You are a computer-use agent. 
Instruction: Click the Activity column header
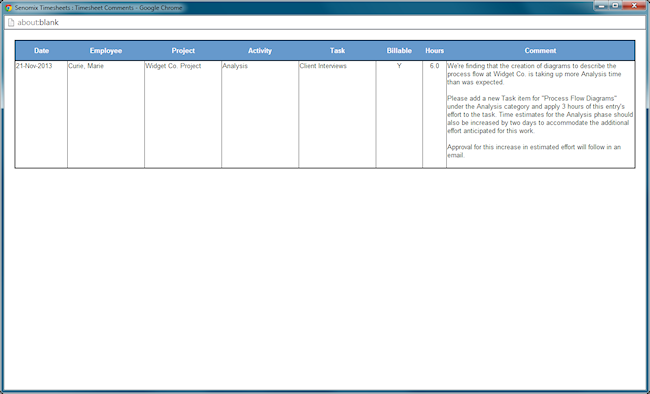point(260,51)
